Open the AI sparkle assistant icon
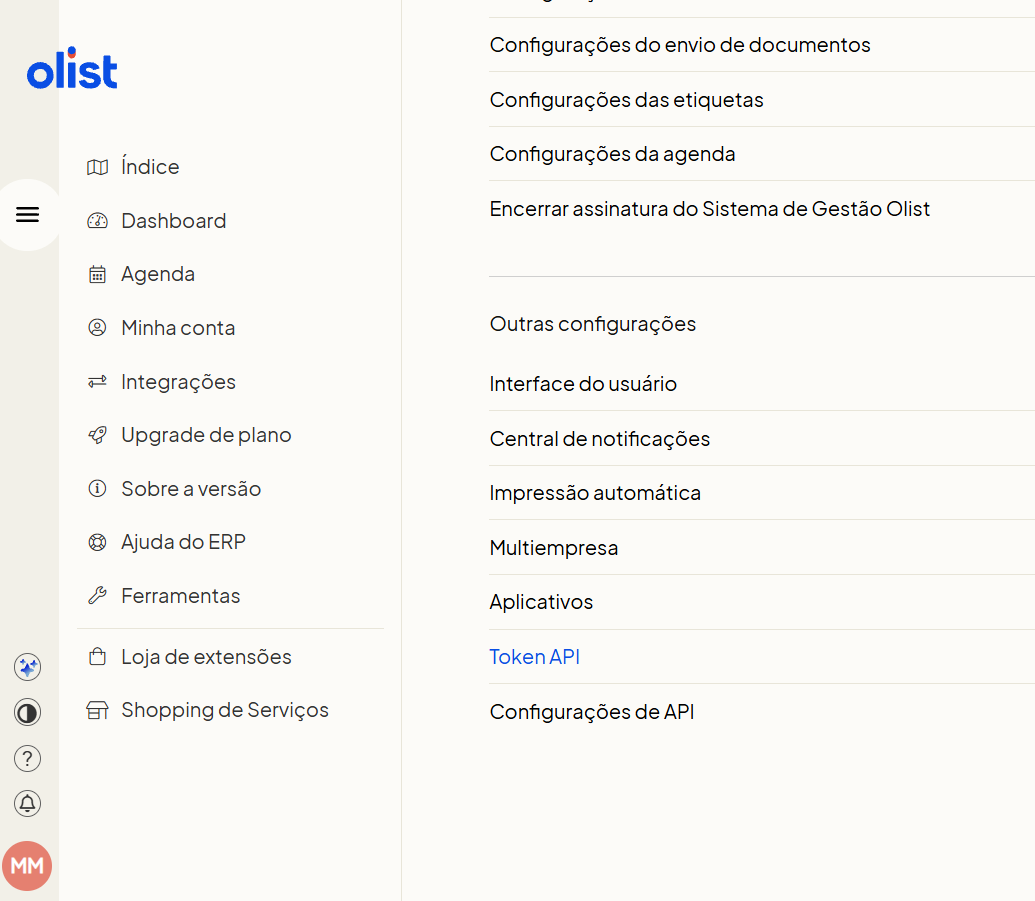The height and width of the screenshot is (901, 1035). (x=28, y=667)
